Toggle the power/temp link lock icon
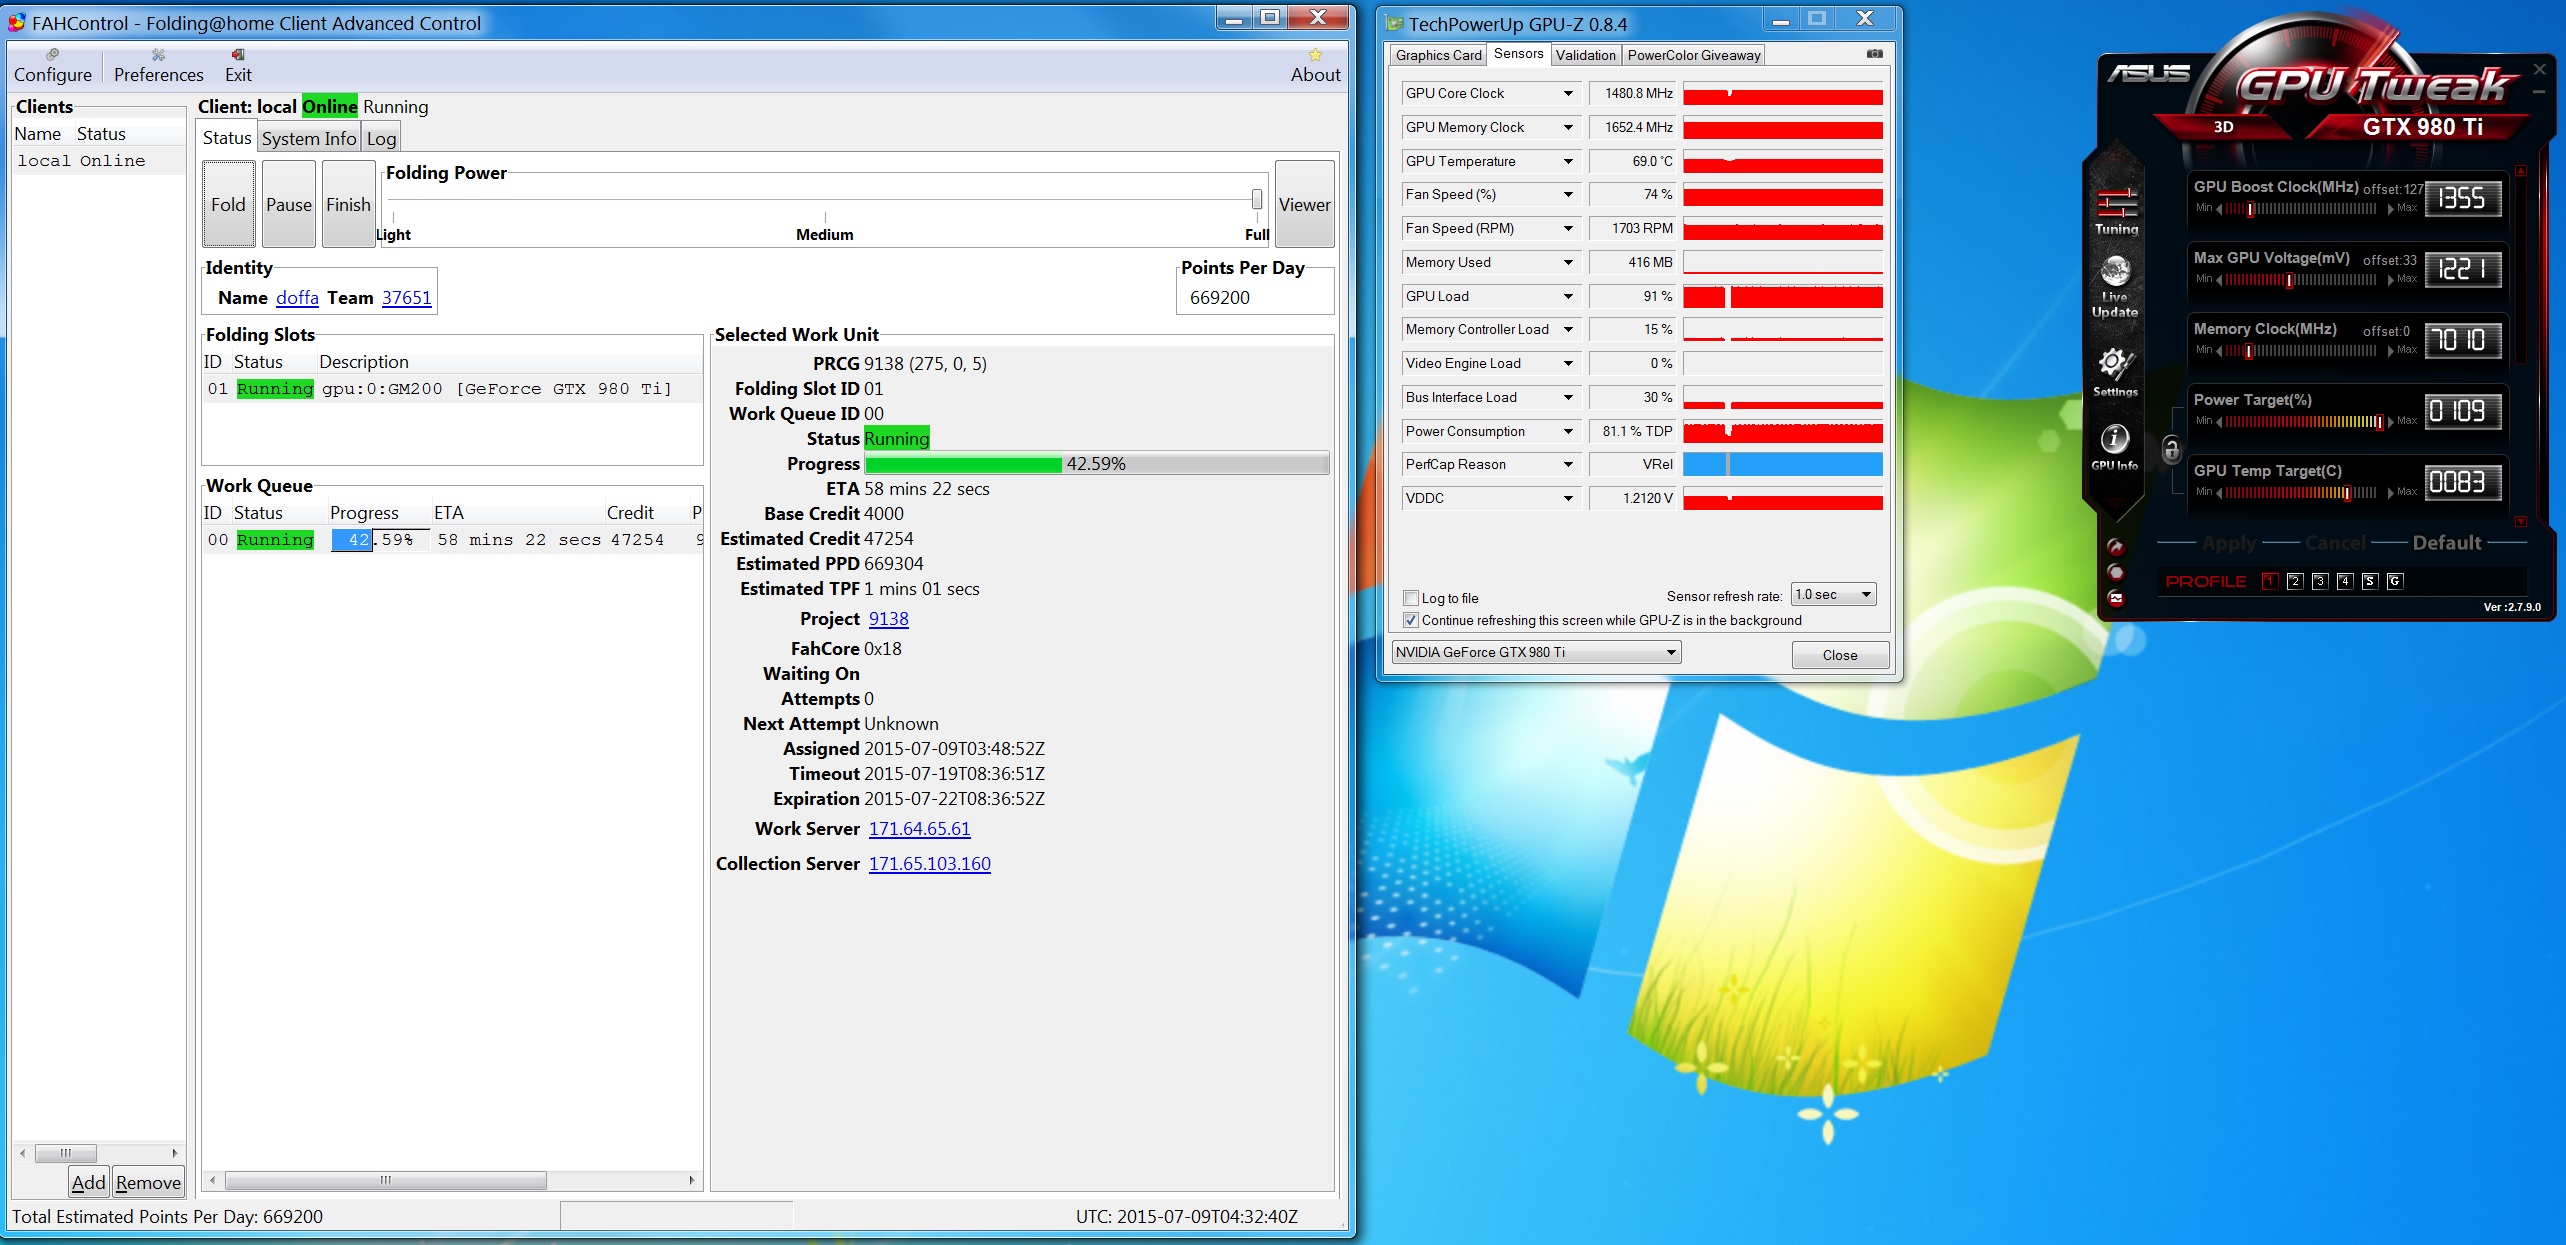 2171,449
